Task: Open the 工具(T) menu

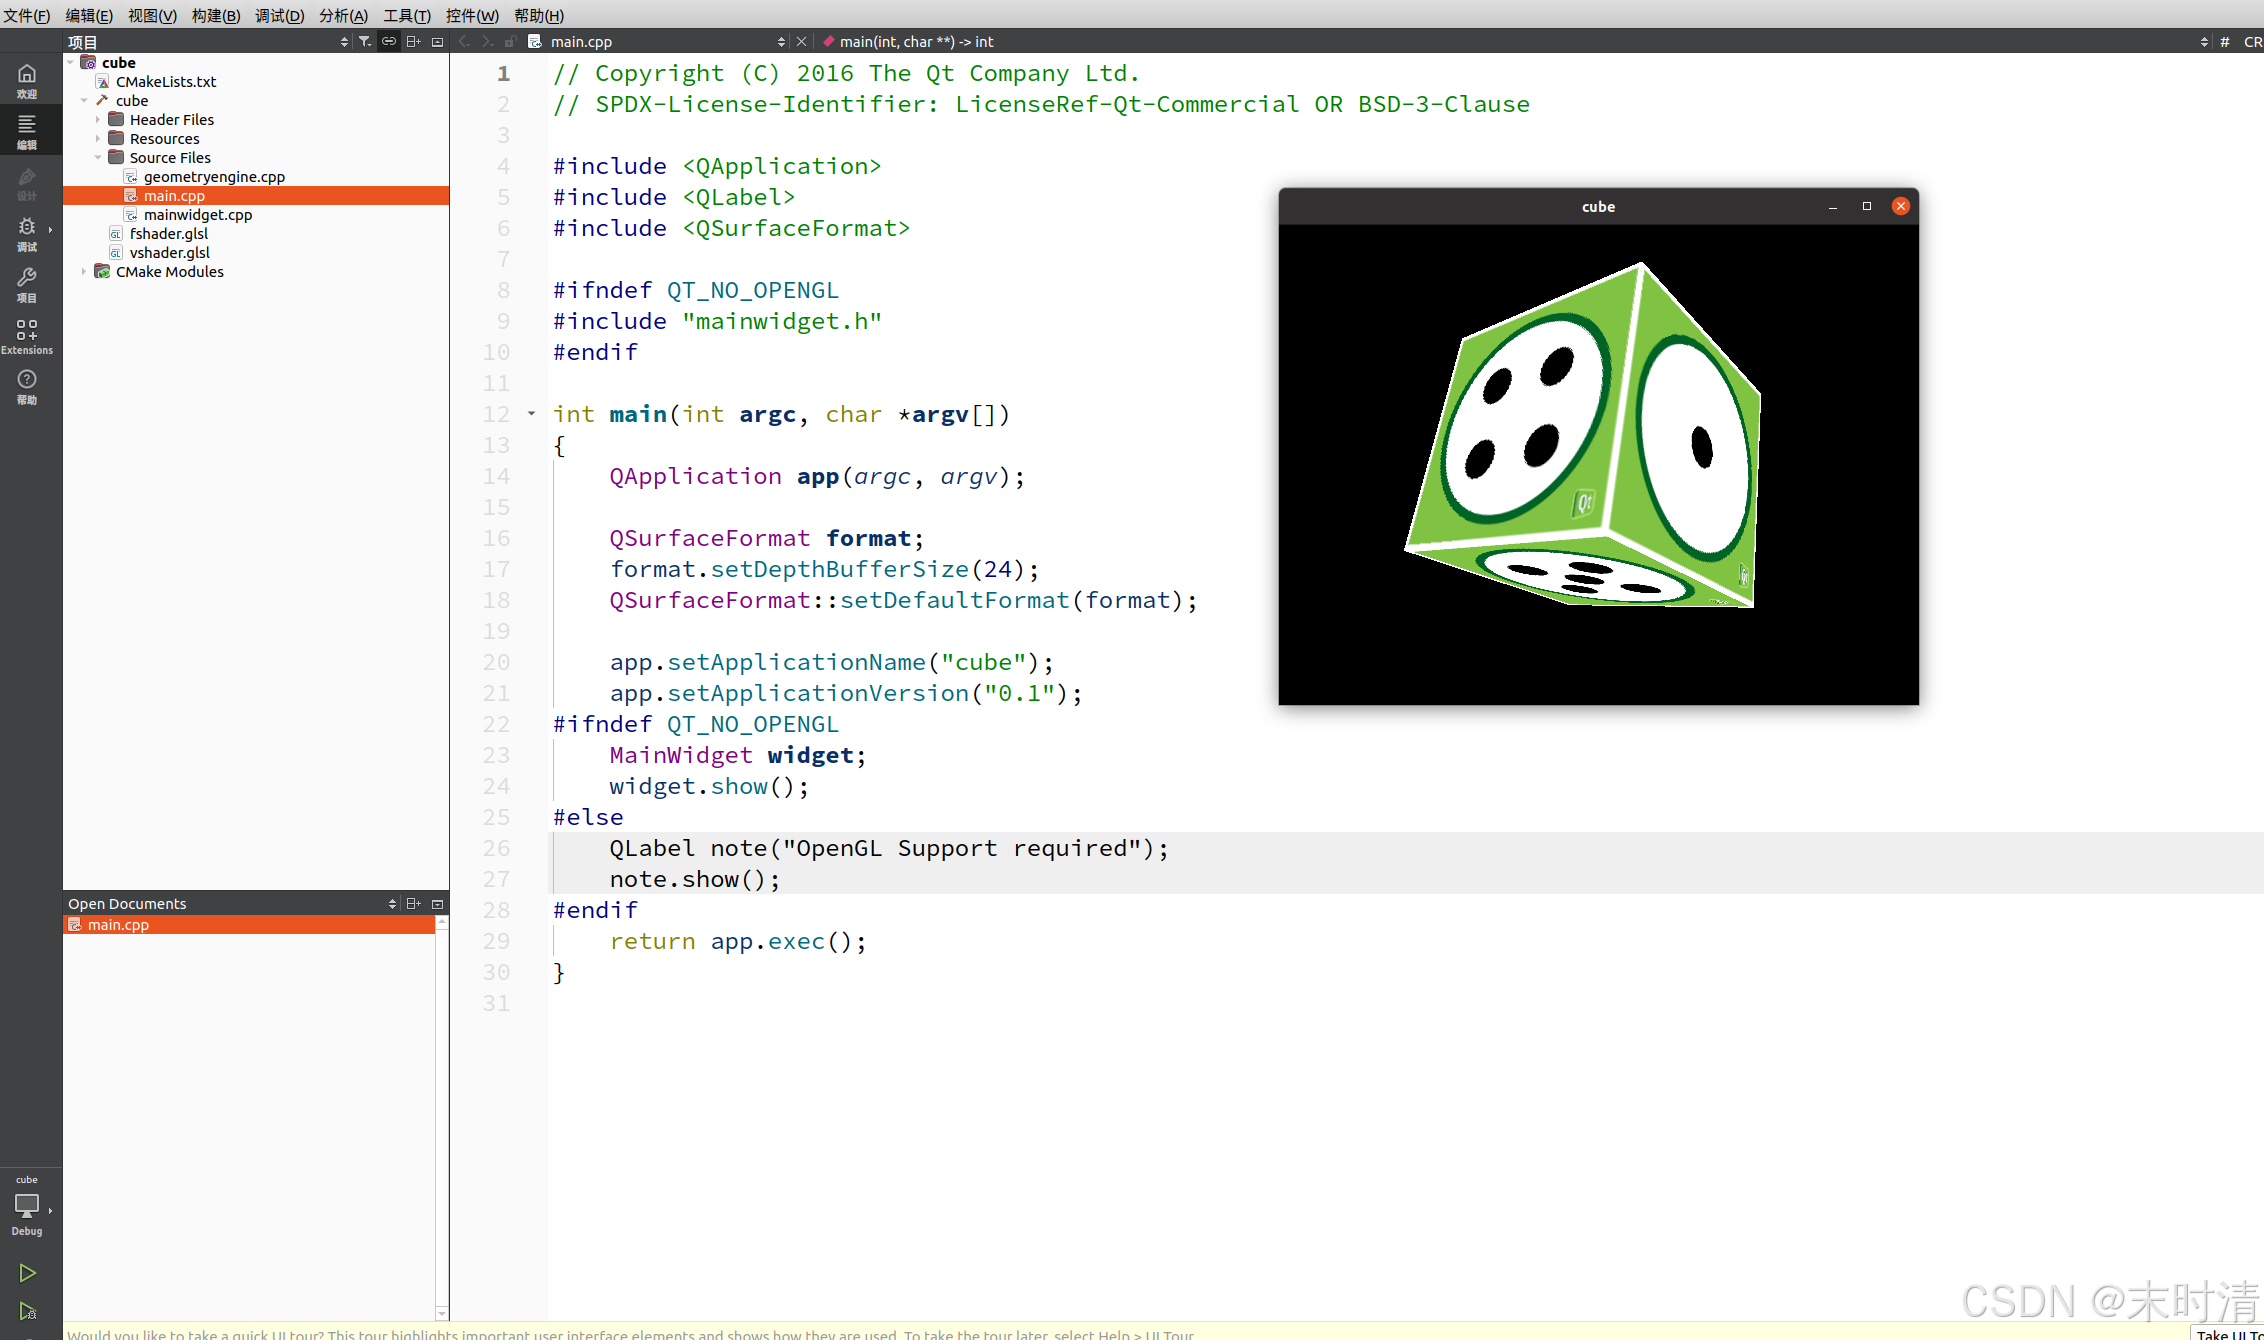Action: click(x=407, y=15)
